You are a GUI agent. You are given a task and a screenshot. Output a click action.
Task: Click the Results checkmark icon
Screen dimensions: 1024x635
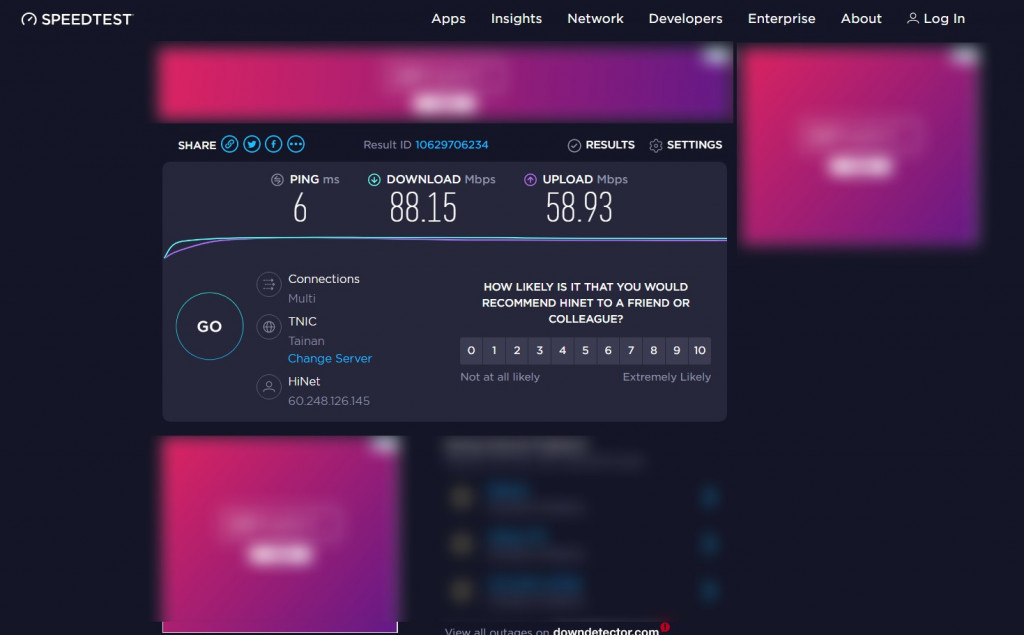click(x=574, y=145)
